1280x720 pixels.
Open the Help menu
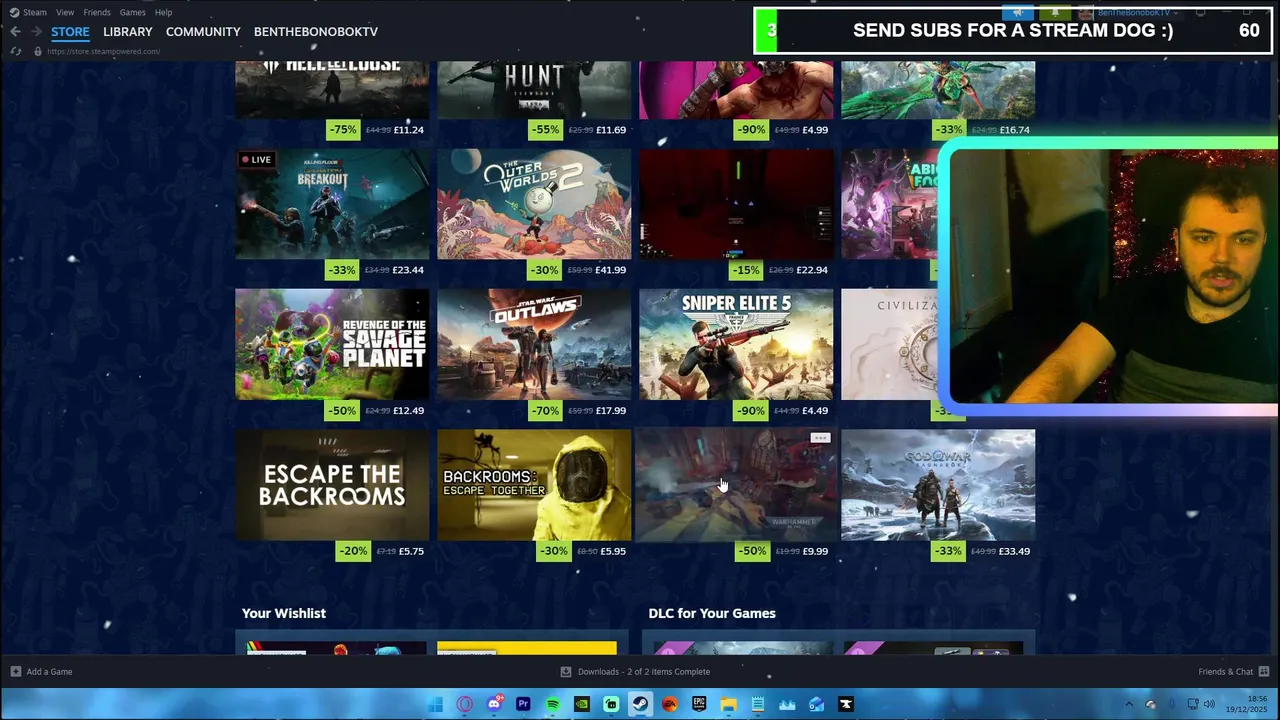click(163, 12)
